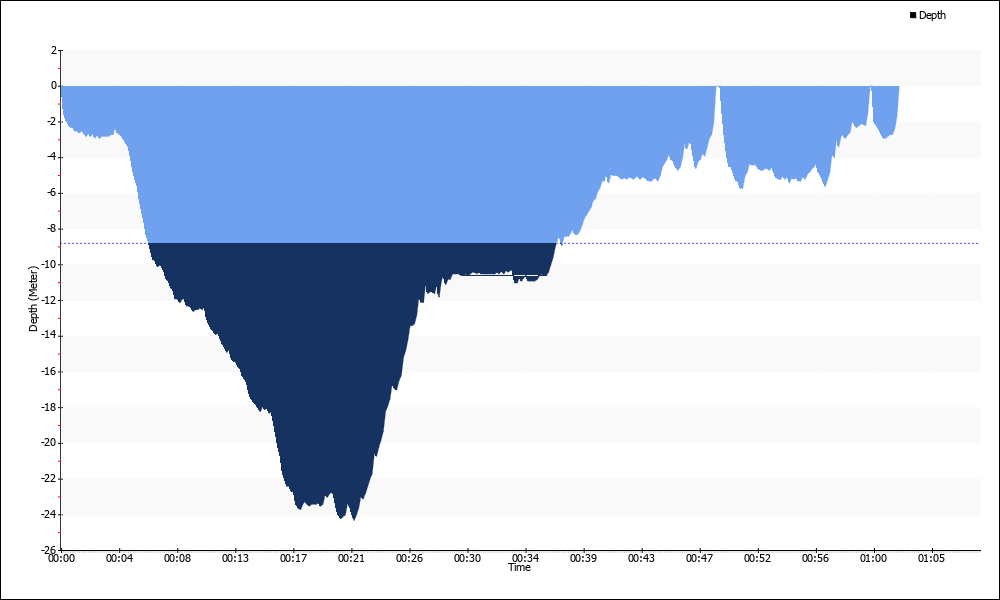Viewport: 1000px width, 600px height.
Task: Click the '-10' depth axis label
Action: click(49, 264)
